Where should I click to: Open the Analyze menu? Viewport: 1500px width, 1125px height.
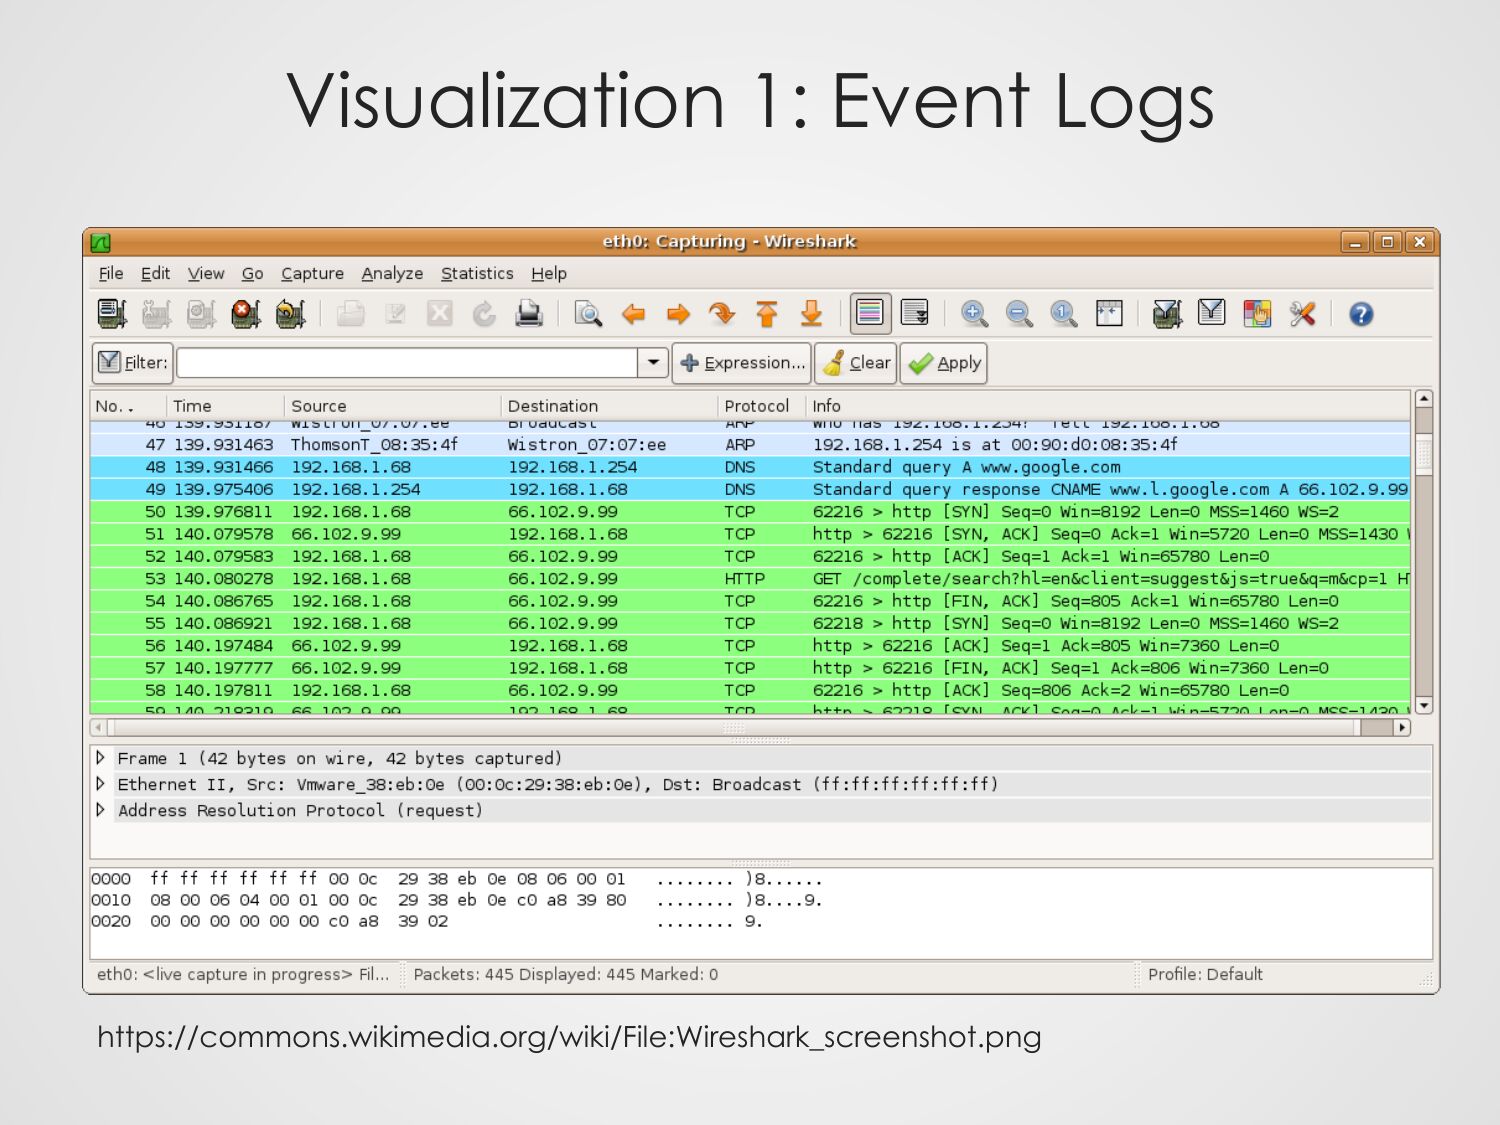[392, 273]
